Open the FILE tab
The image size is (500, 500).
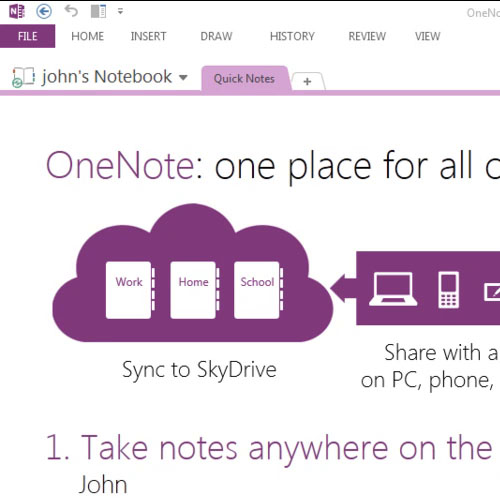(x=27, y=36)
